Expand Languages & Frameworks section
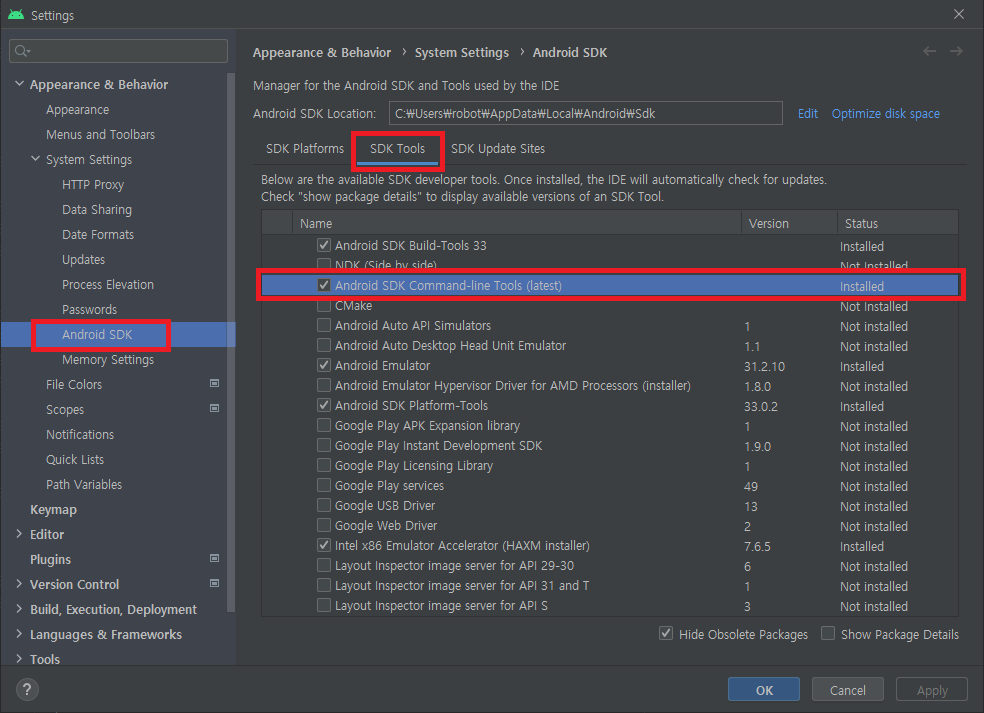This screenshot has height=713, width=984. point(19,634)
